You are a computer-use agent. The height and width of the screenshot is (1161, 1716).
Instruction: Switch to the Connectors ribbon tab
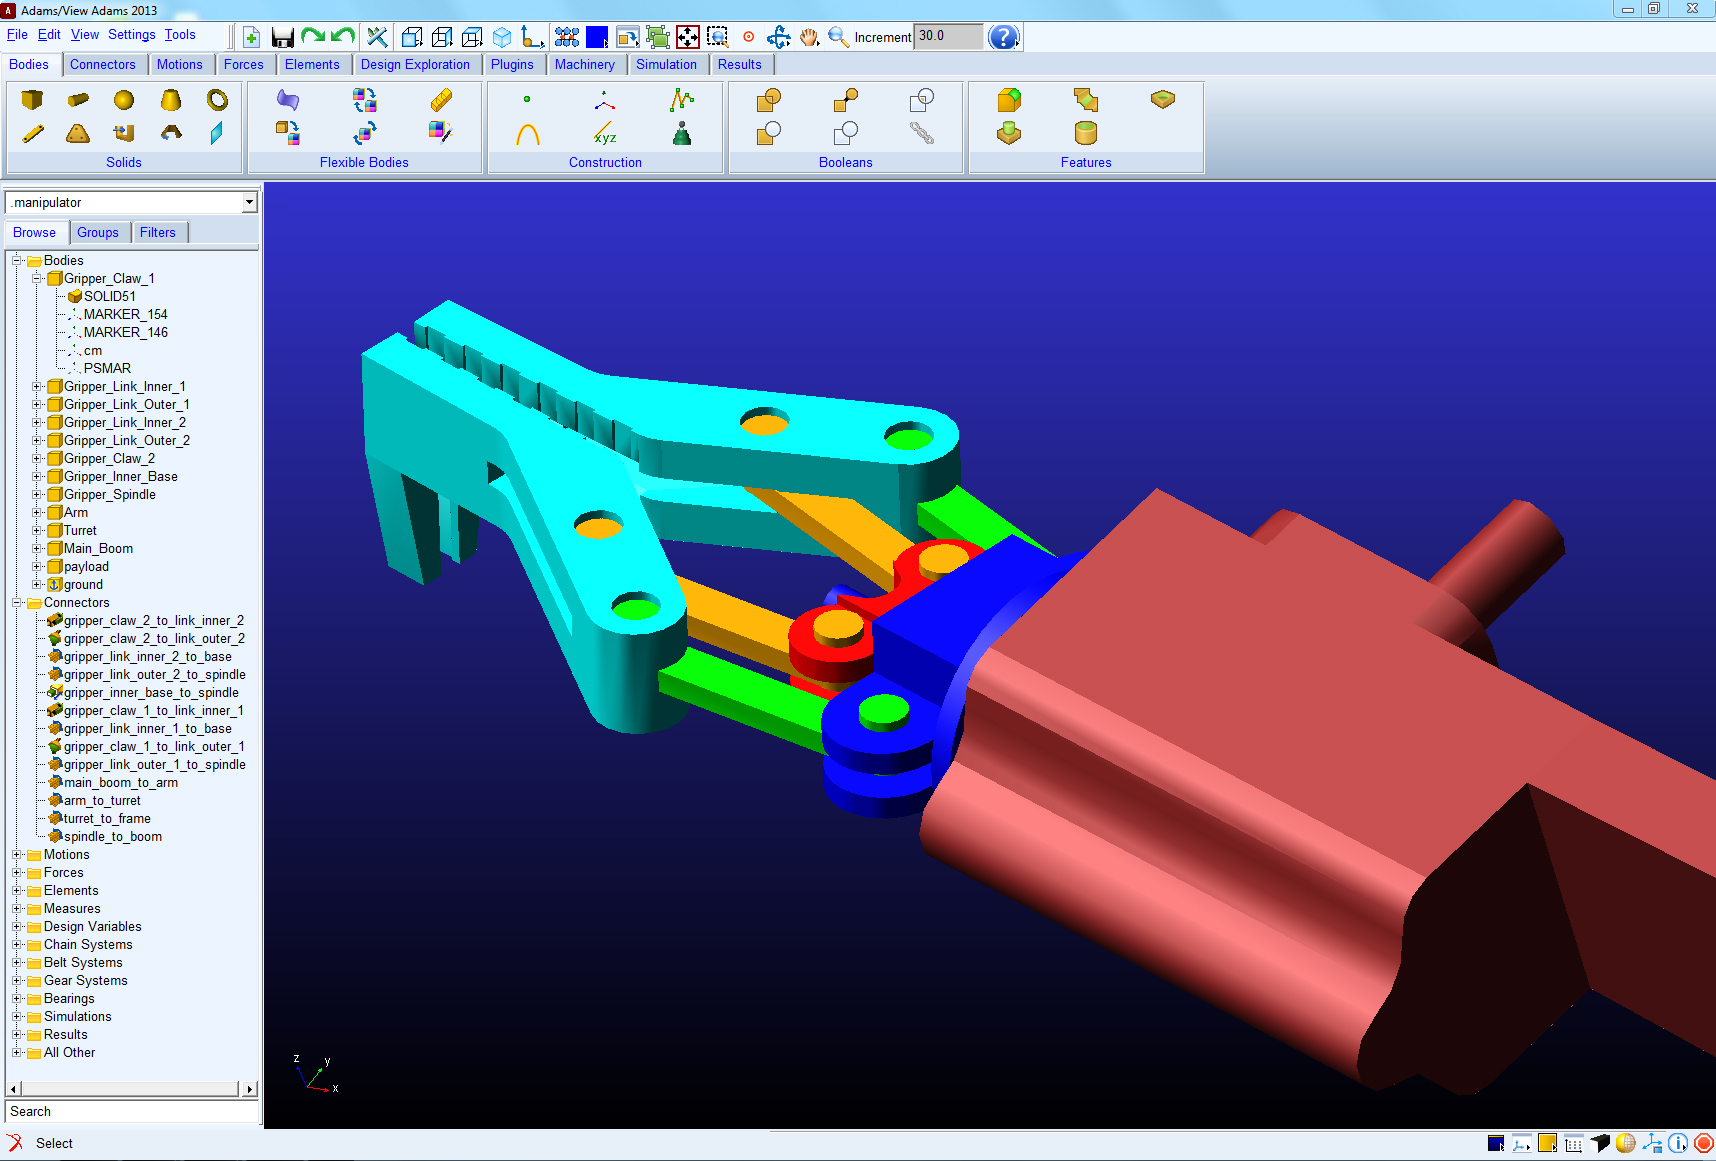(x=103, y=64)
